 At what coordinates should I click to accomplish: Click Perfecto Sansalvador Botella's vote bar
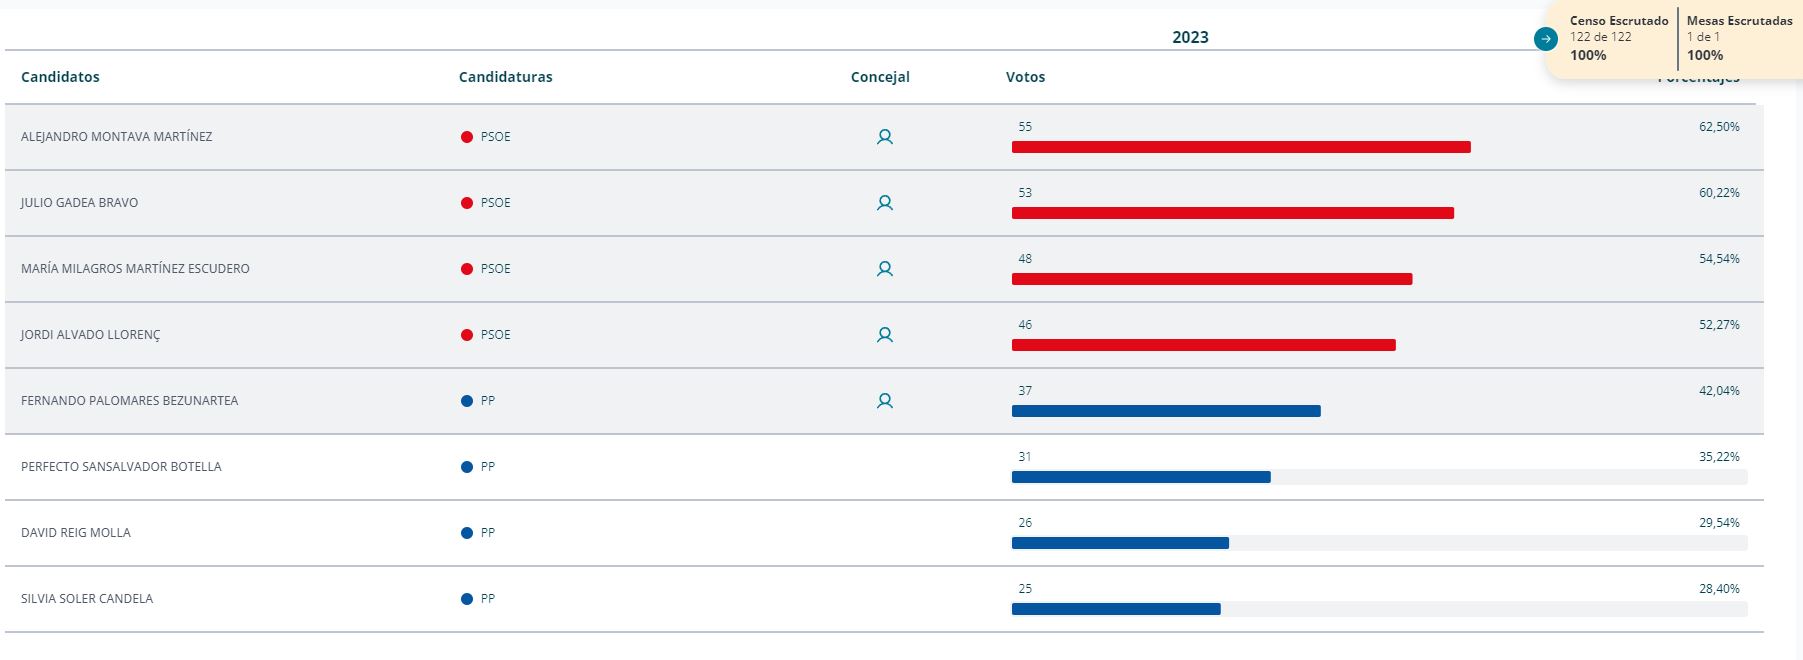[x=1140, y=477]
